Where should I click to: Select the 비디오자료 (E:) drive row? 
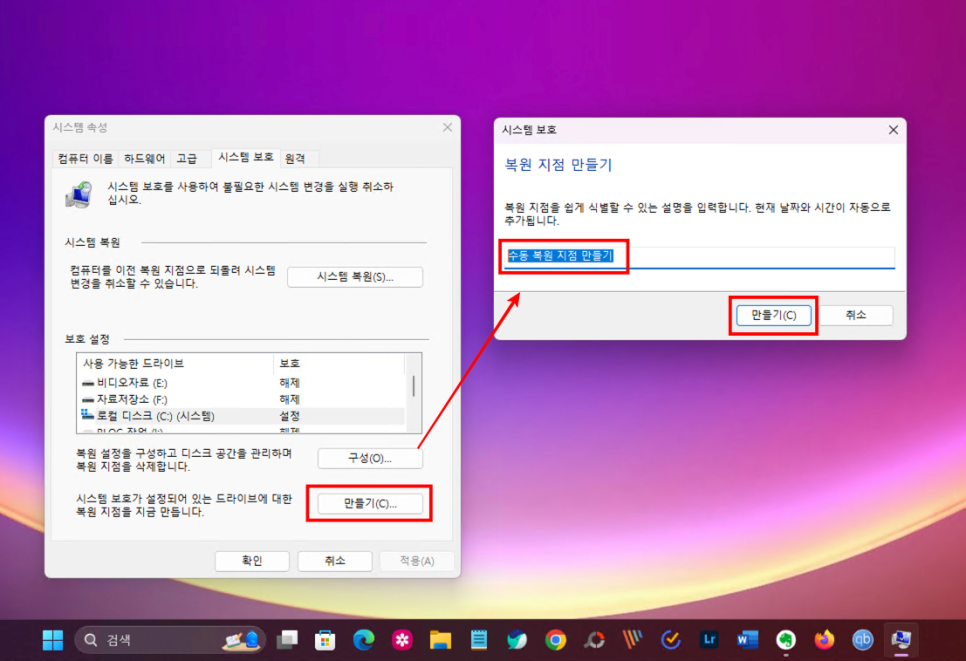click(x=241, y=383)
